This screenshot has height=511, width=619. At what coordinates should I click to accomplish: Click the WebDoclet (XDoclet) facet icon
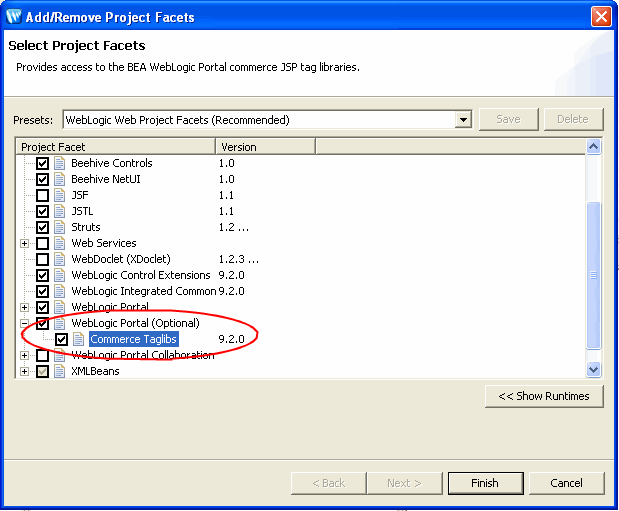click(x=60, y=259)
